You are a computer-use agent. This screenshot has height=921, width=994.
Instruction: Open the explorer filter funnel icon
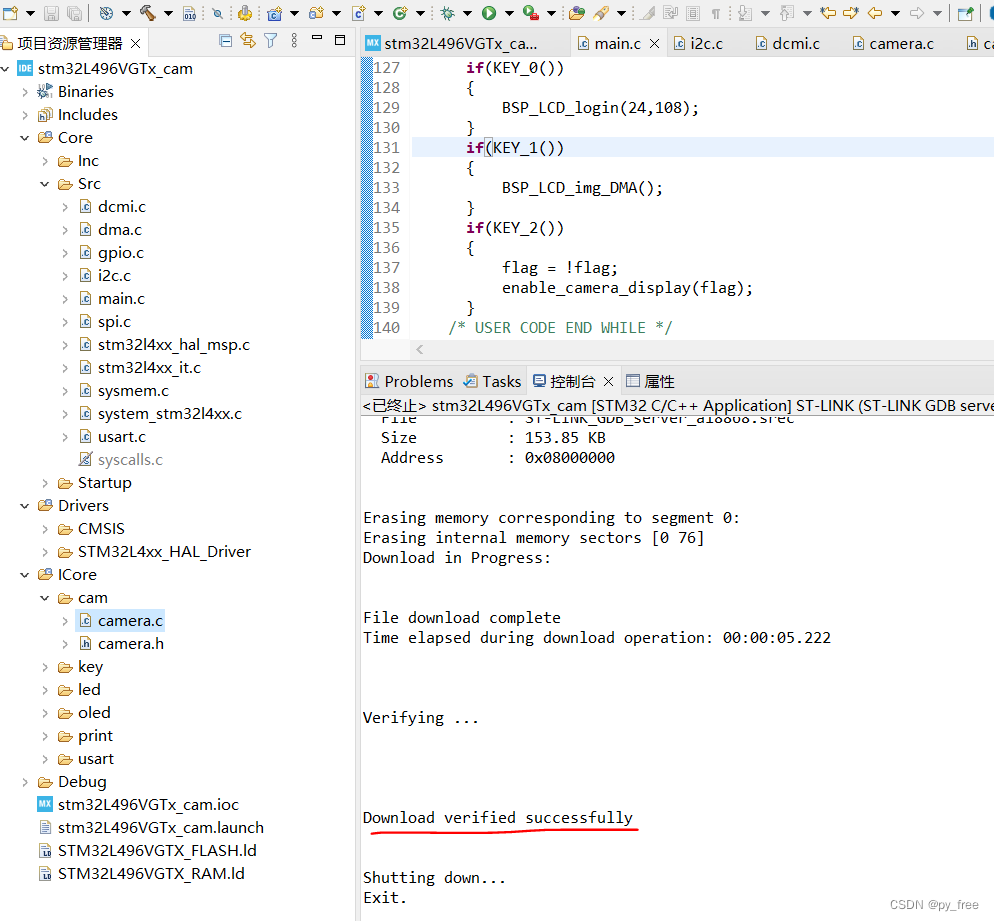270,41
